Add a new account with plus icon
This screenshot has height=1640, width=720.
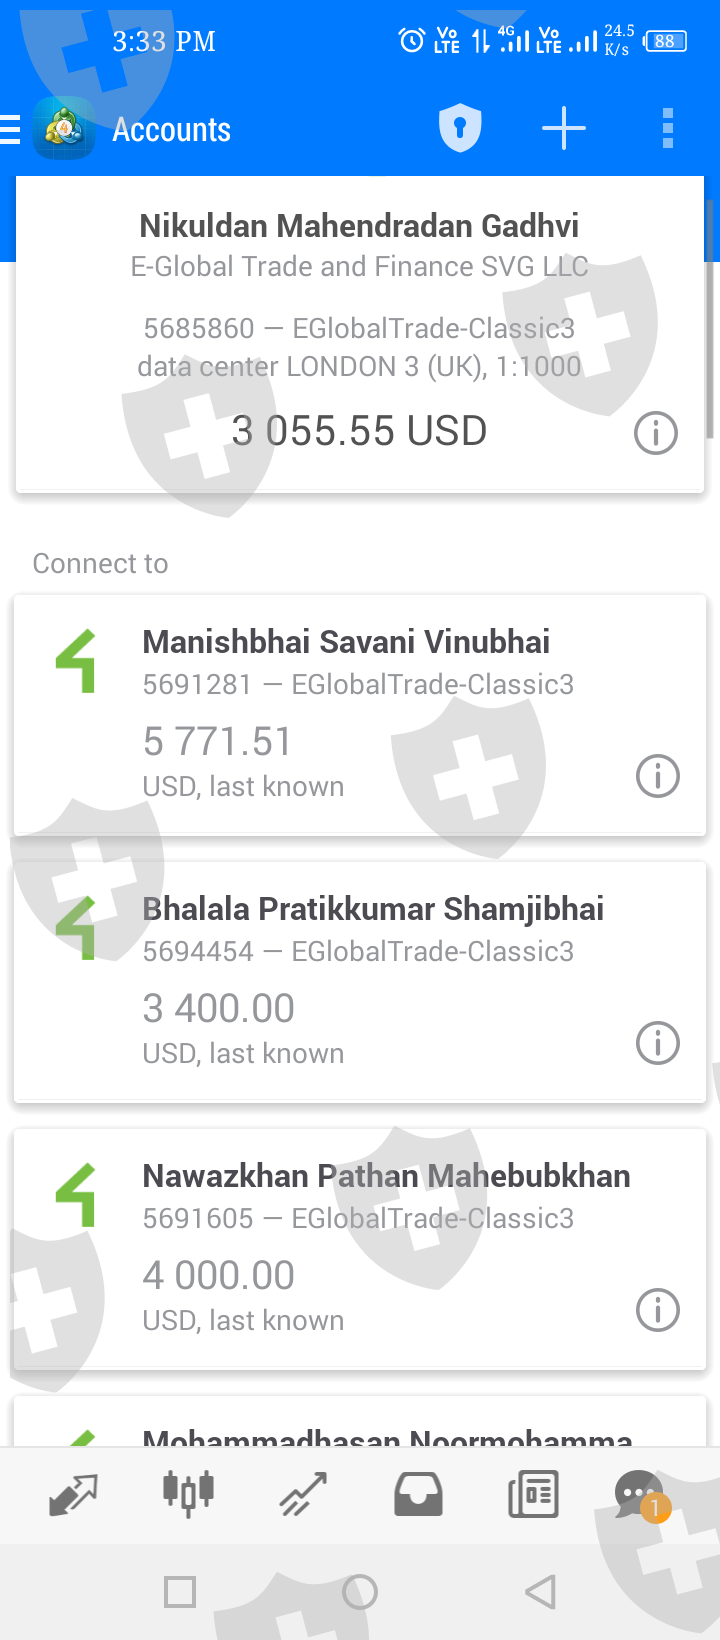[x=564, y=129]
